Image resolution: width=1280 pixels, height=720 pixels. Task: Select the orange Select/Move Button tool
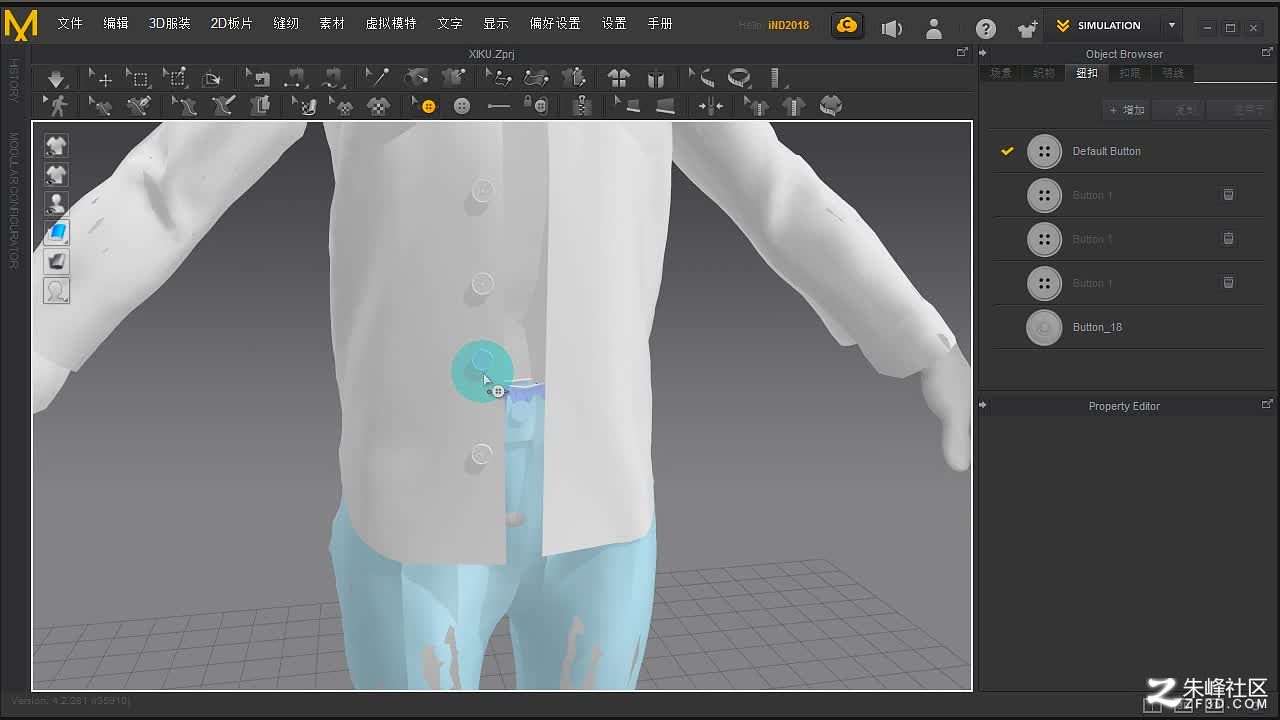click(424, 106)
